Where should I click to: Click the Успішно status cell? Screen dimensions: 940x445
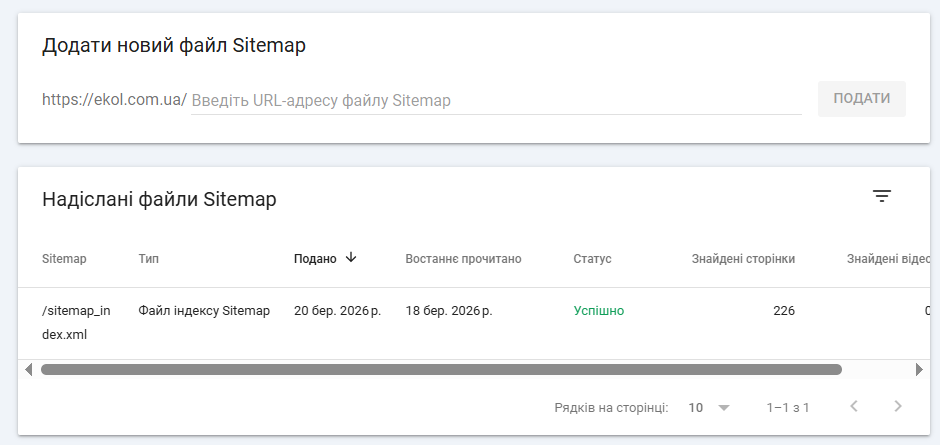click(x=598, y=311)
